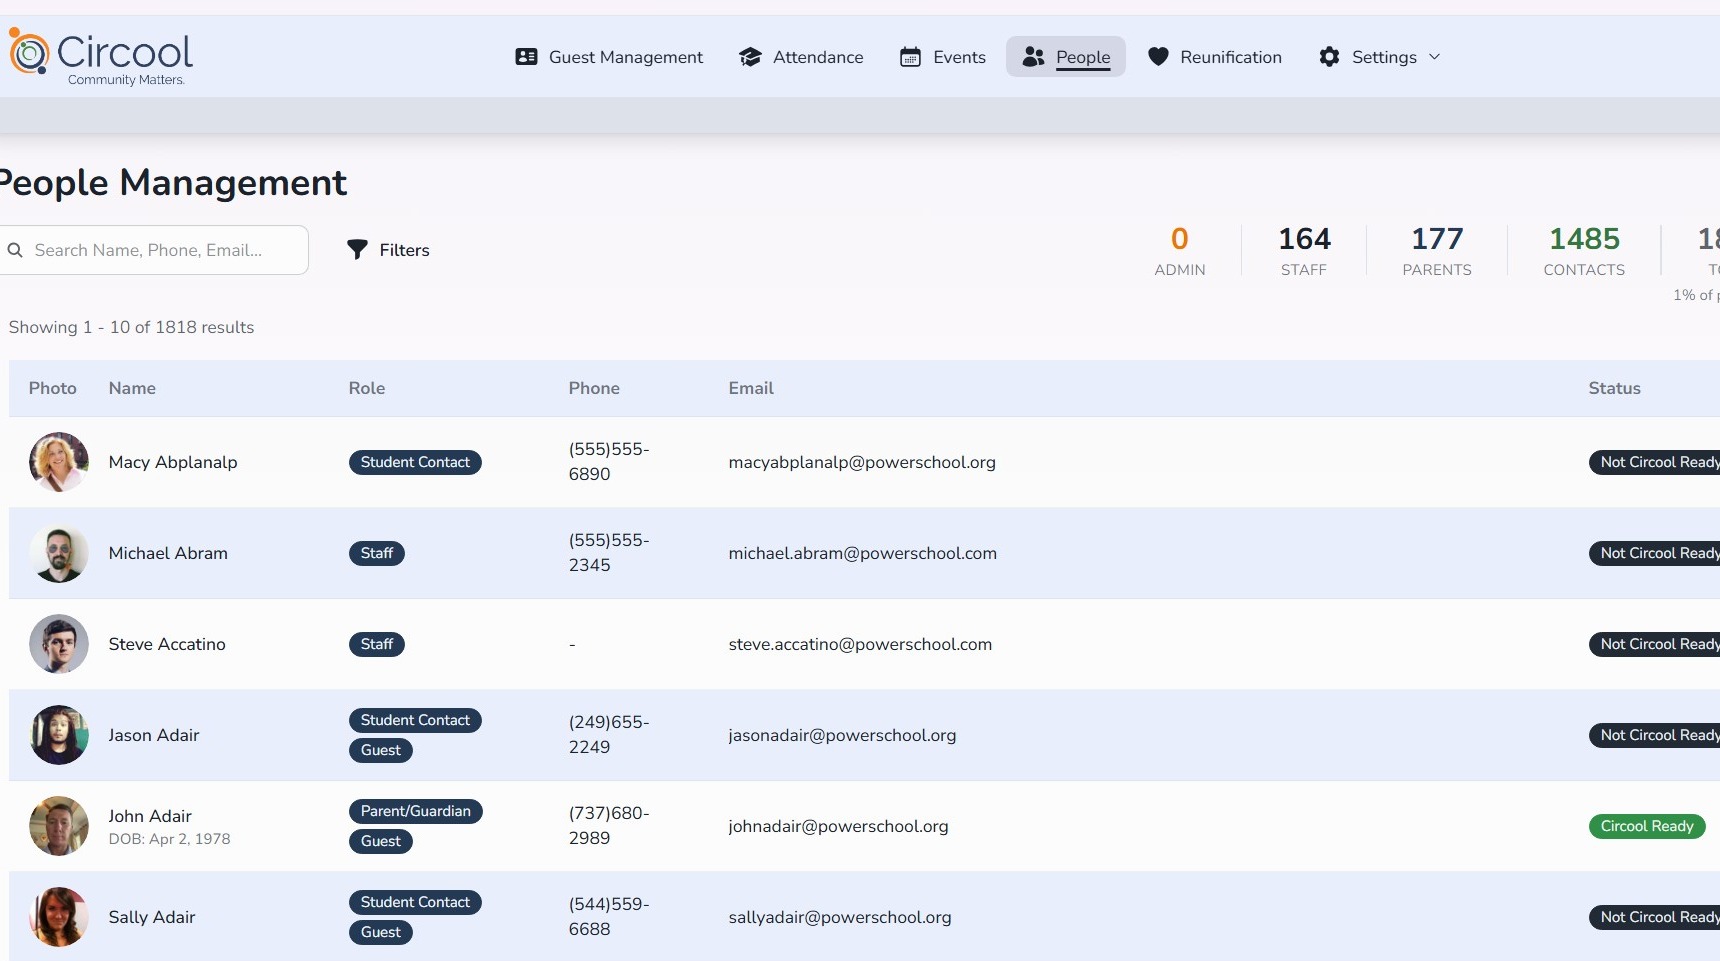Screen dimensions: 1720x961
Task: Click the 1485 CONTACTS count
Action: (1584, 250)
